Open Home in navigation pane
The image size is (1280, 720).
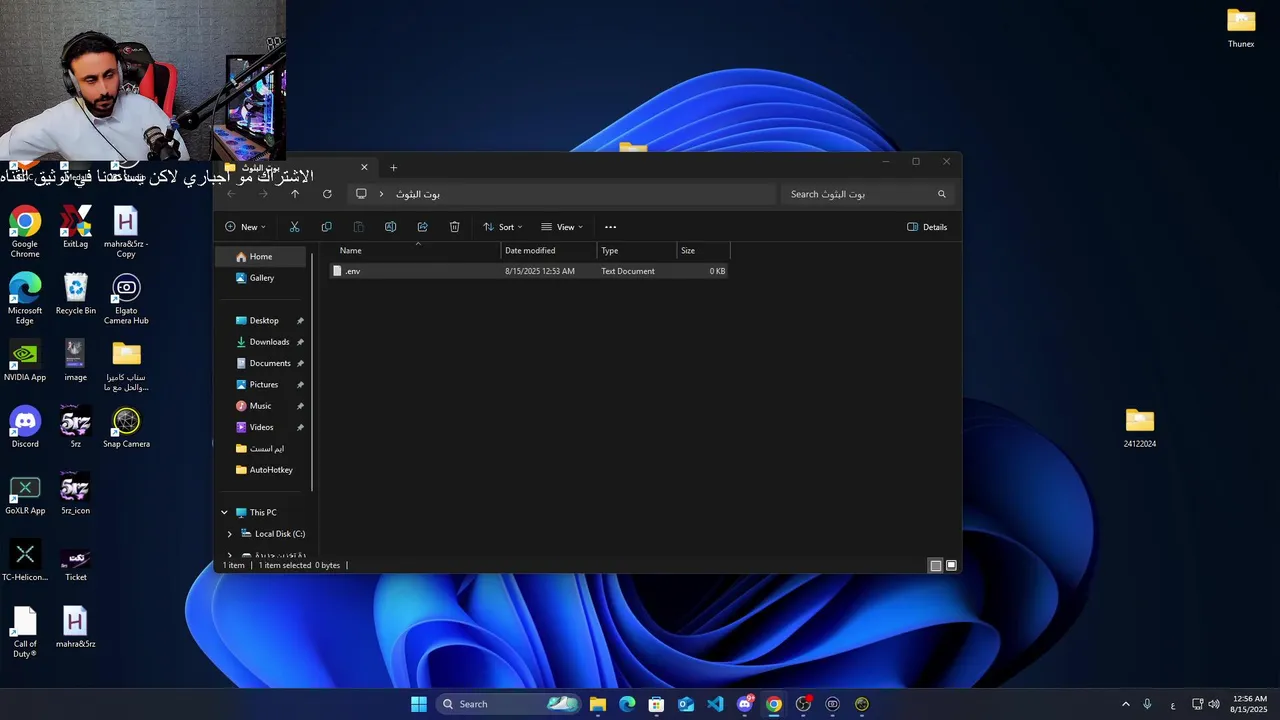(262, 257)
